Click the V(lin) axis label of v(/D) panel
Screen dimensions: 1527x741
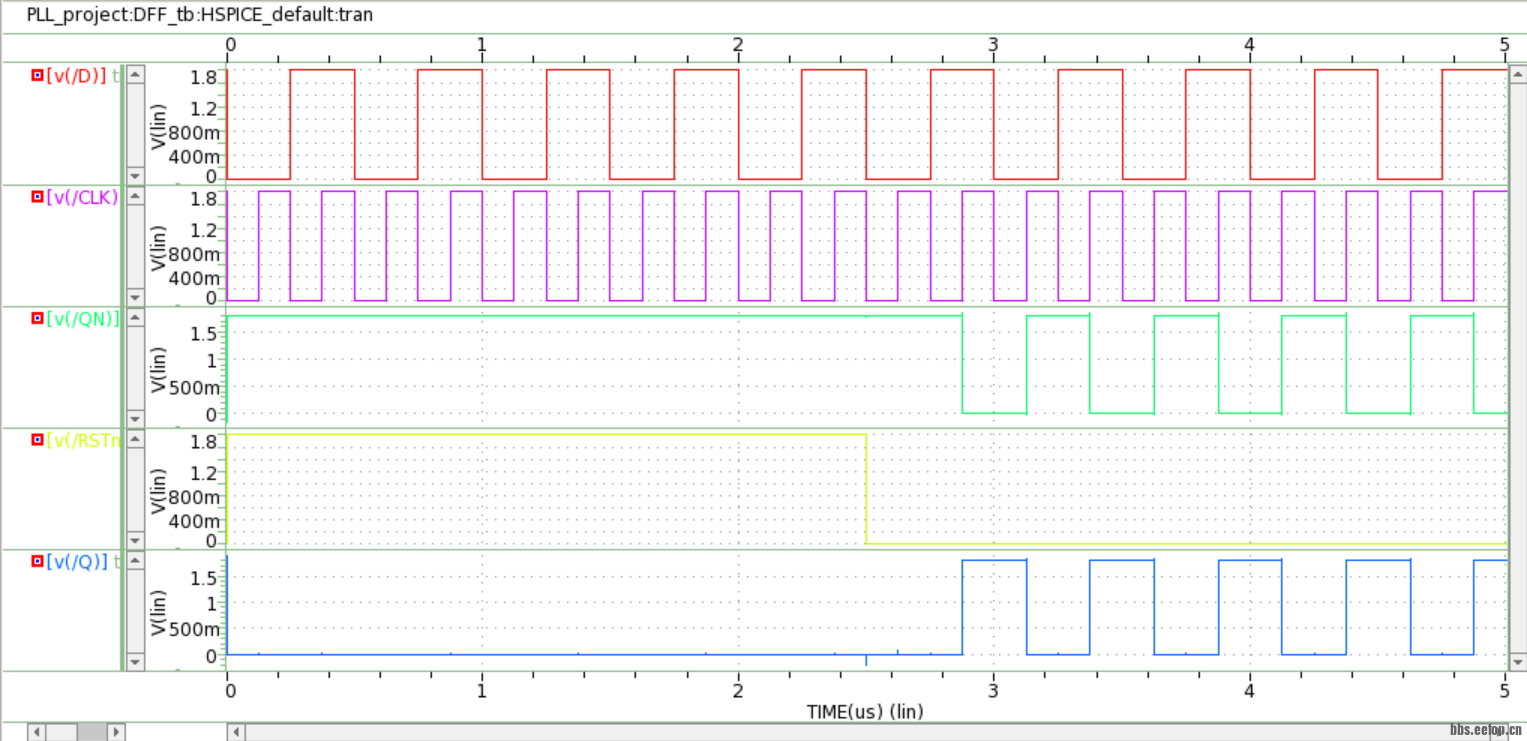click(158, 125)
